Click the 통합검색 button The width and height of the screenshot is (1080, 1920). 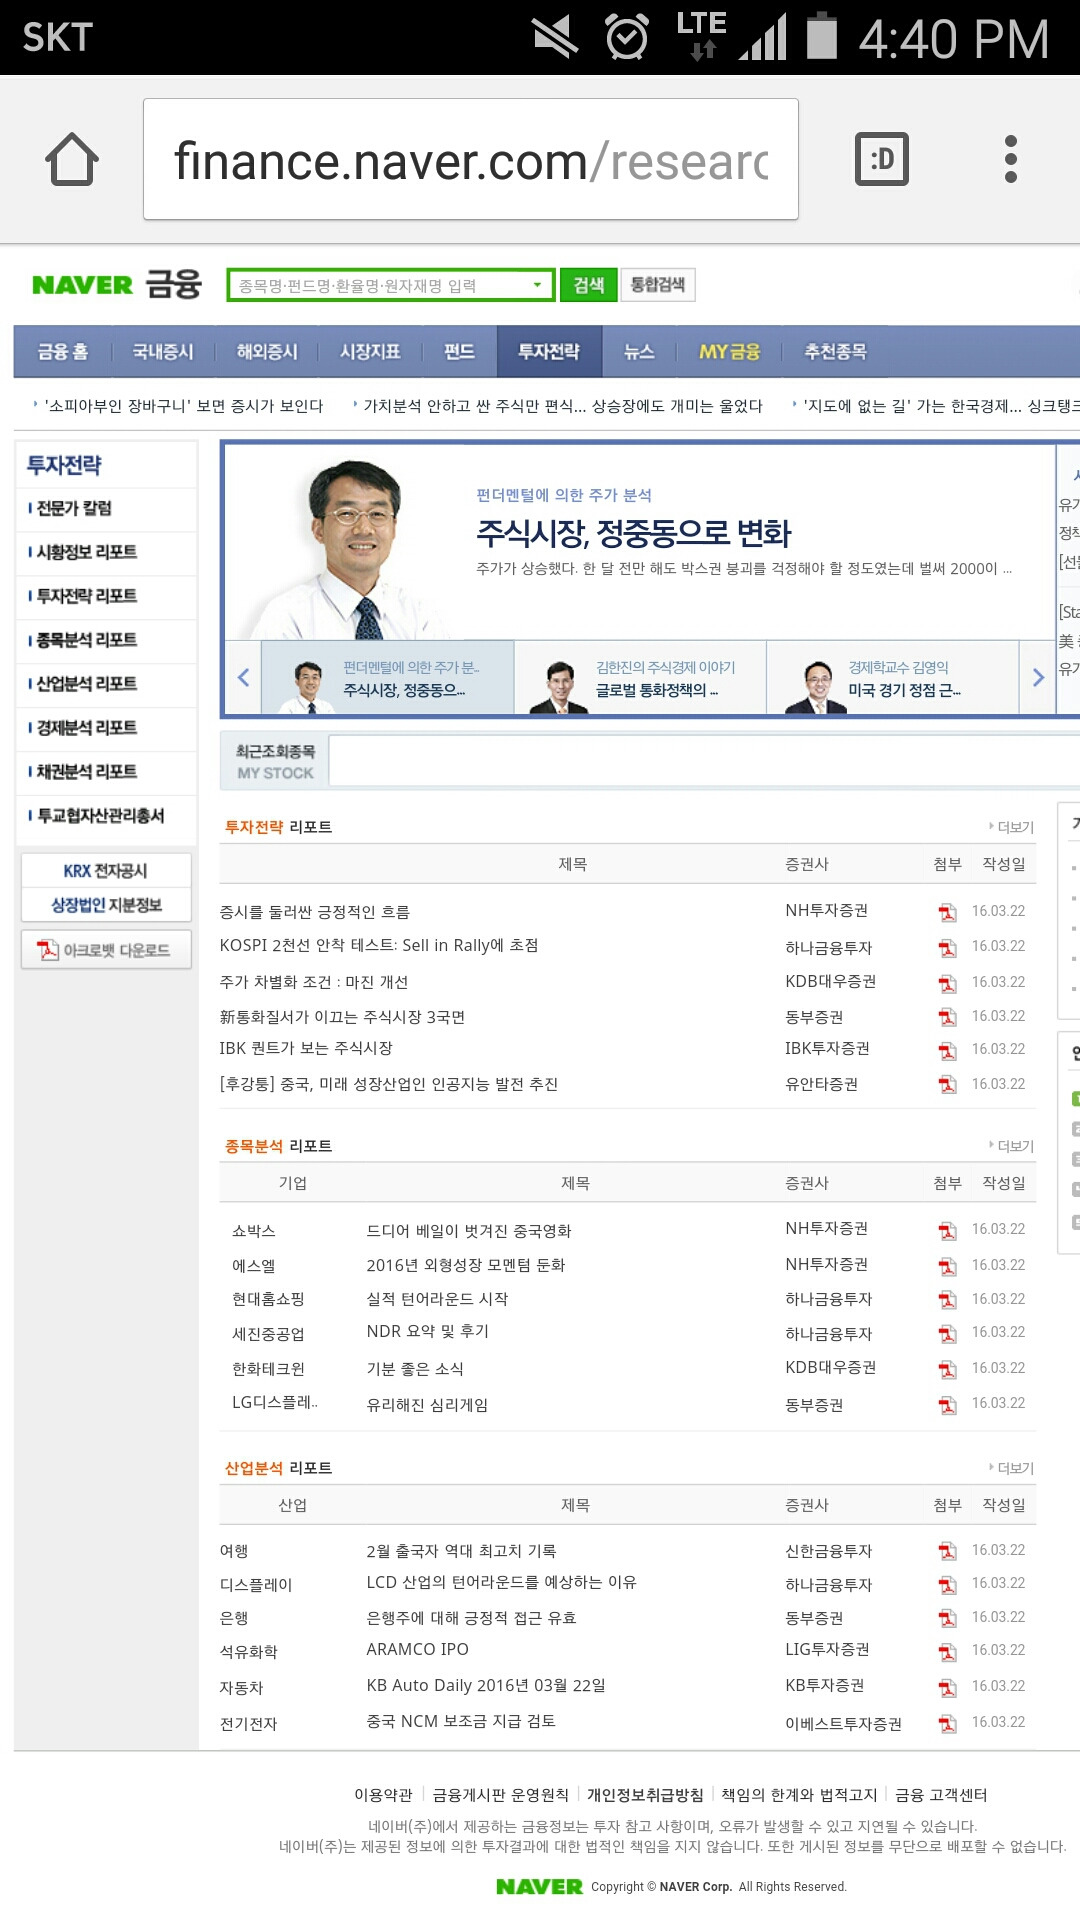tap(658, 285)
